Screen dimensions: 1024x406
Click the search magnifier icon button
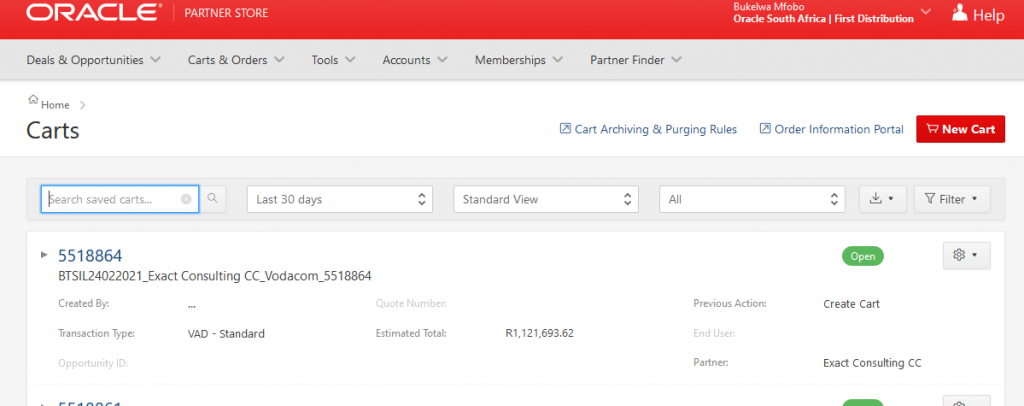(x=214, y=199)
